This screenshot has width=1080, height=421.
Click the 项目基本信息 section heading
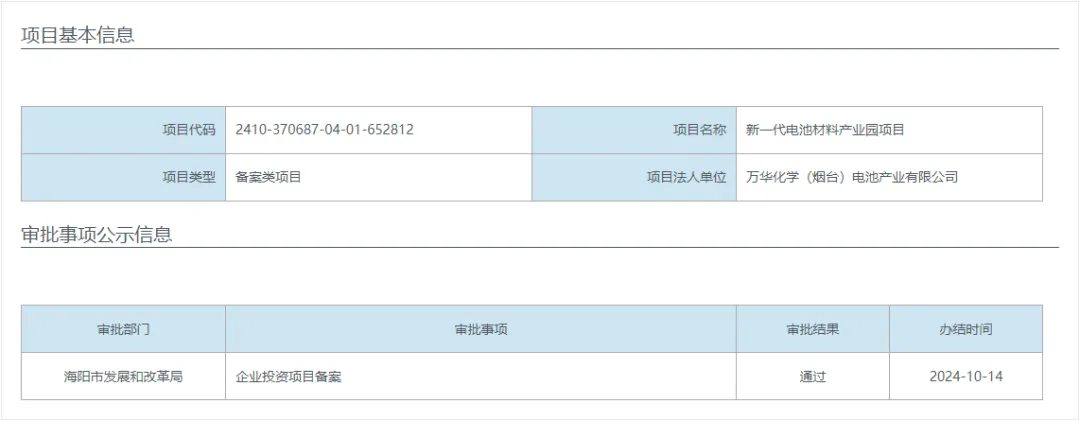(x=78, y=35)
